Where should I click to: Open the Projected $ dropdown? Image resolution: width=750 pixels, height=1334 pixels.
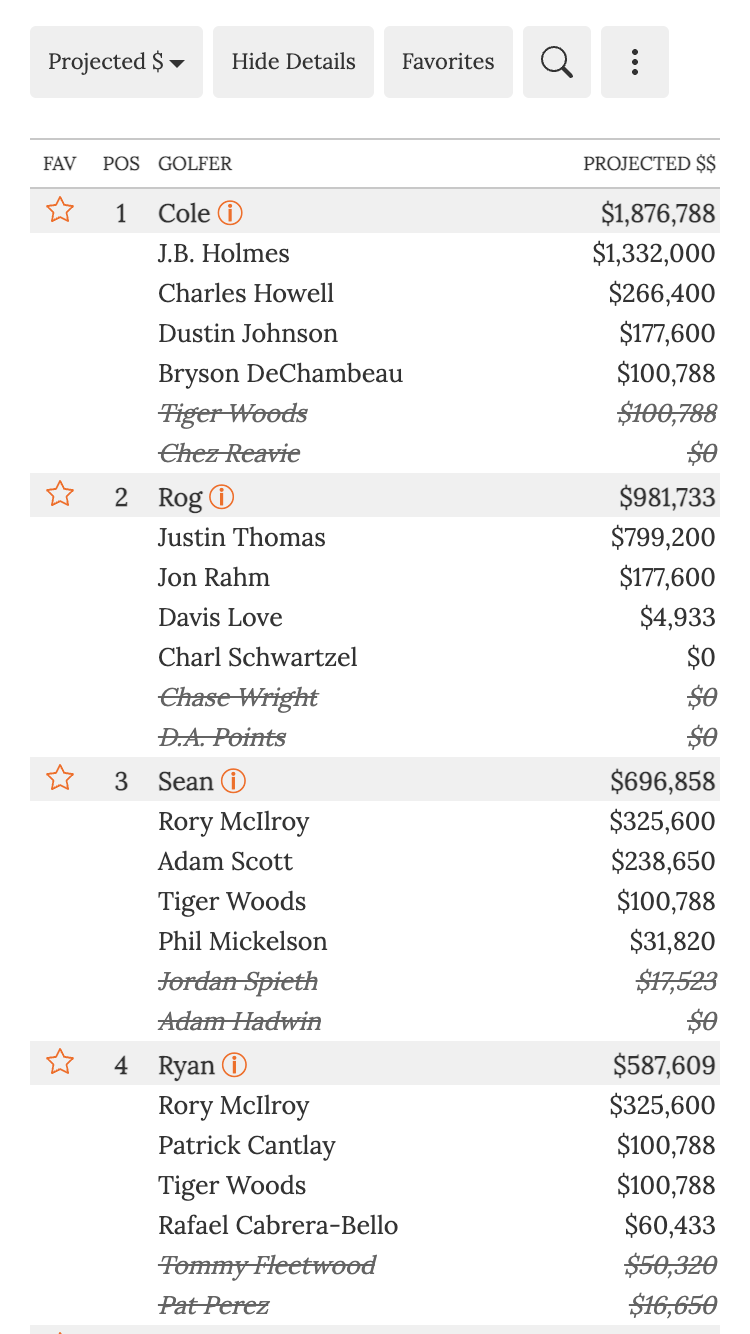116,62
